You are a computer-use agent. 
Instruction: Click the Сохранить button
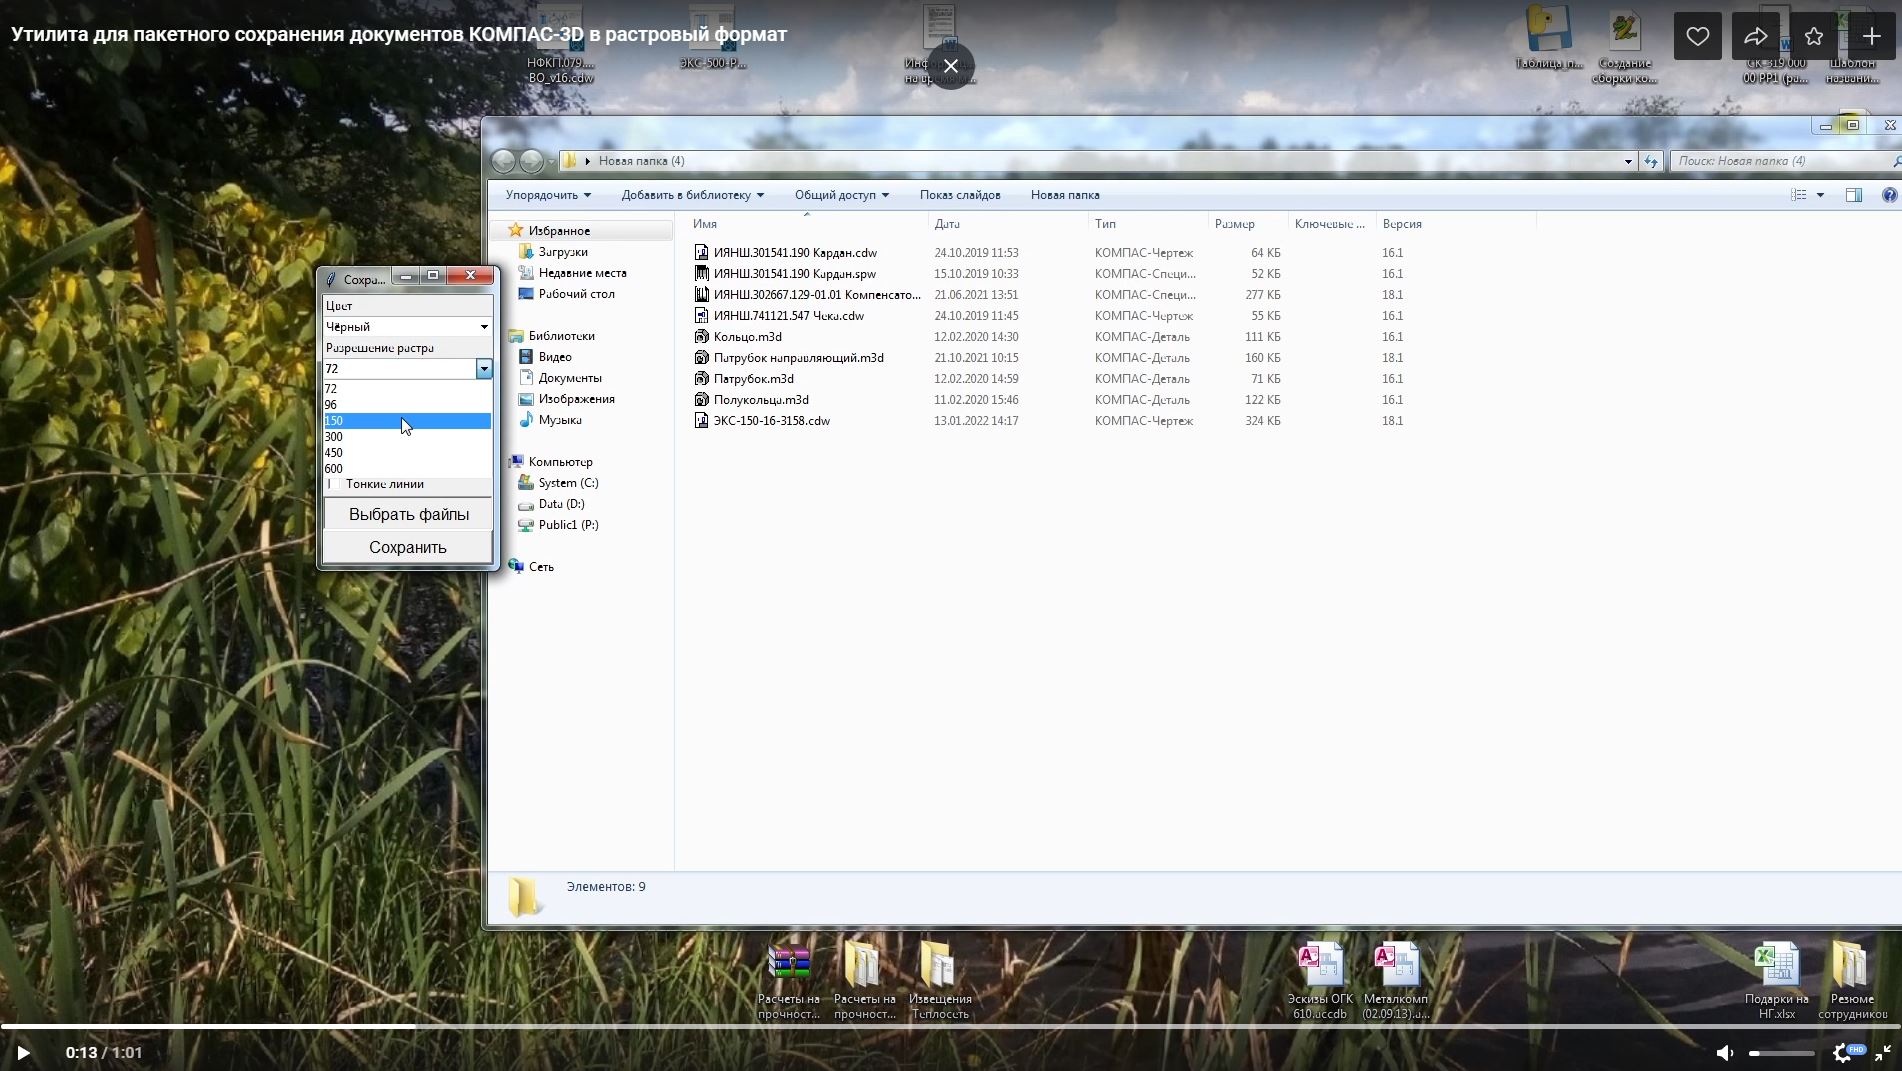pos(408,547)
